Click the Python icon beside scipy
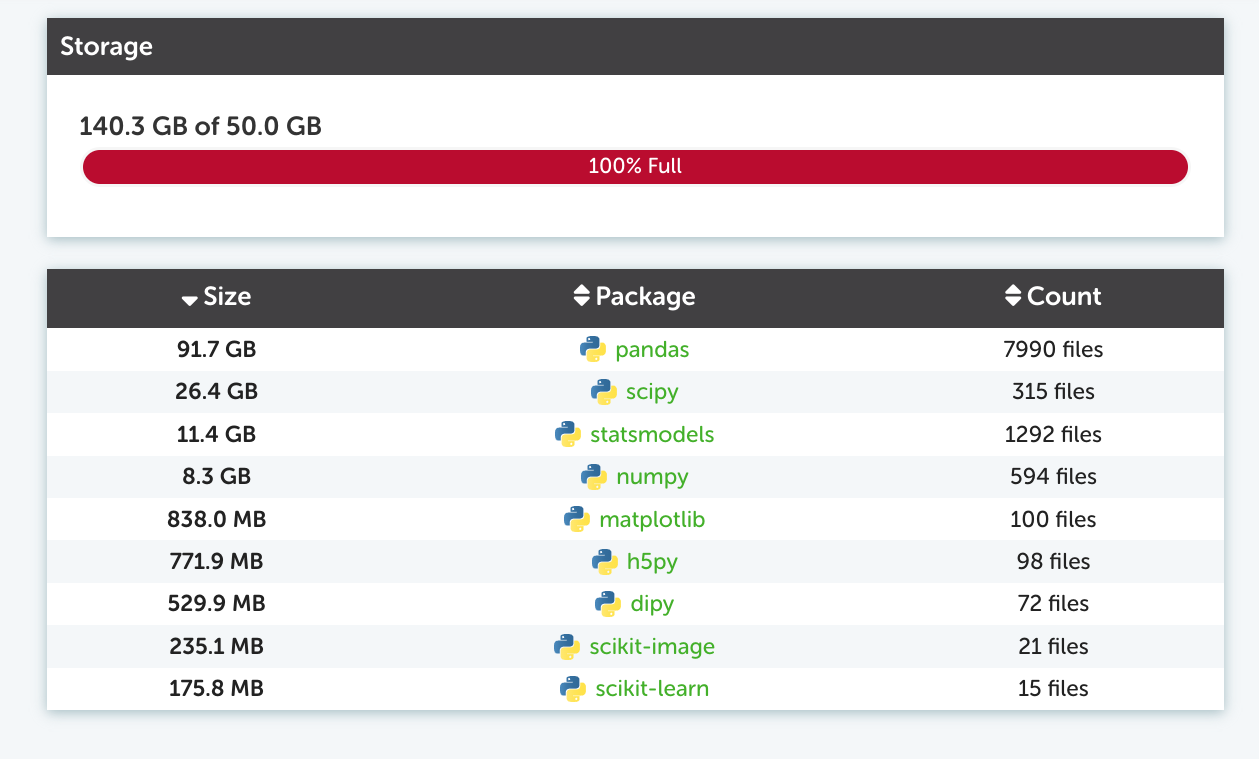The height and width of the screenshot is (759, 1259). 604,392
